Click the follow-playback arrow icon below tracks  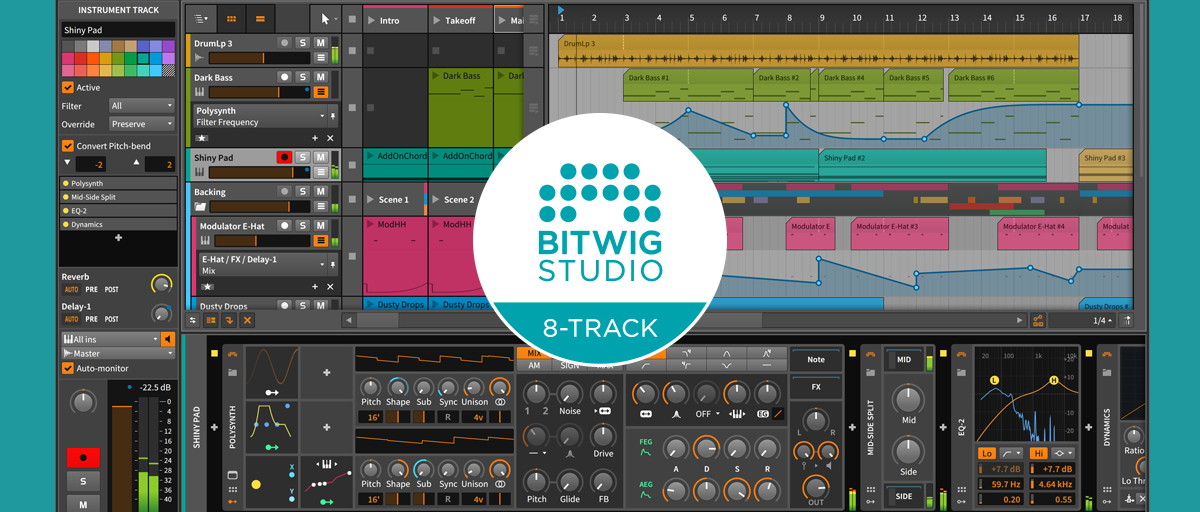tap(229, 320)
